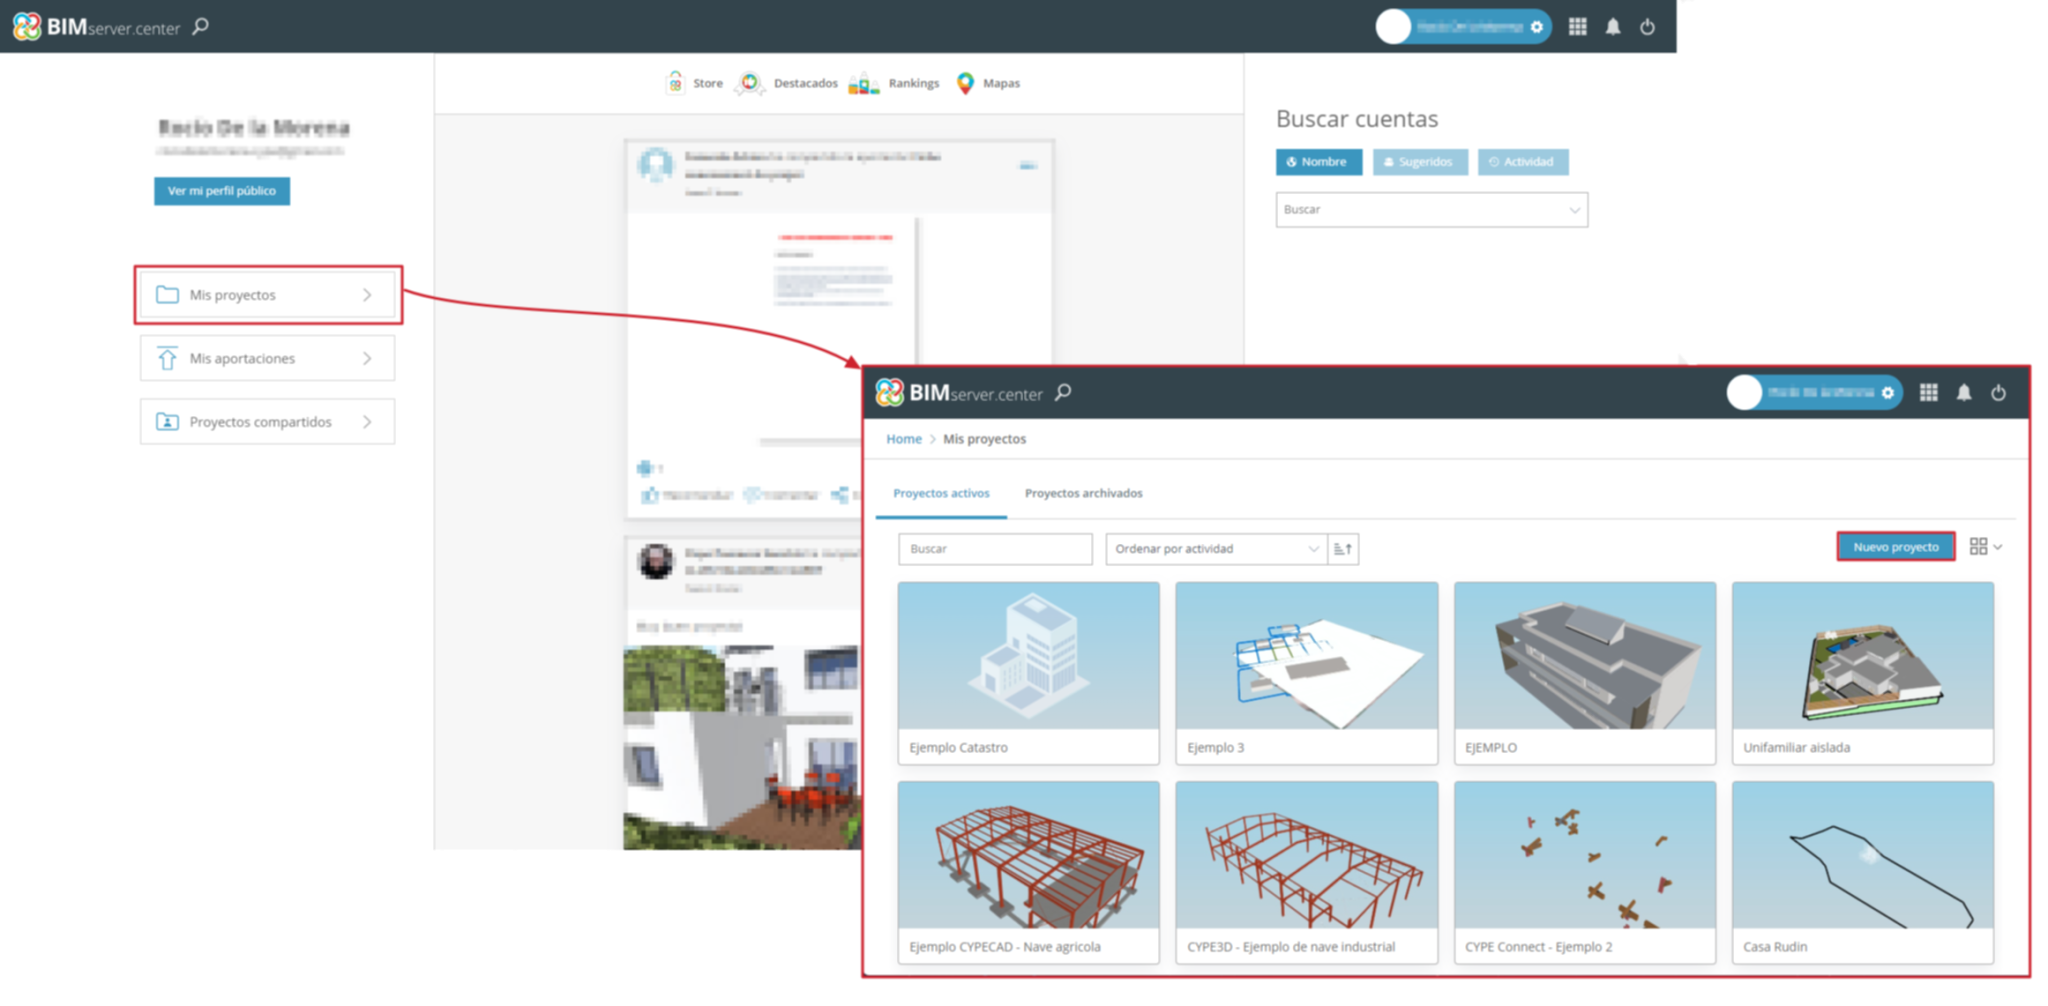
Task: Click the power icon in Mis proyectos window
Action: (x=1998, y=393)
